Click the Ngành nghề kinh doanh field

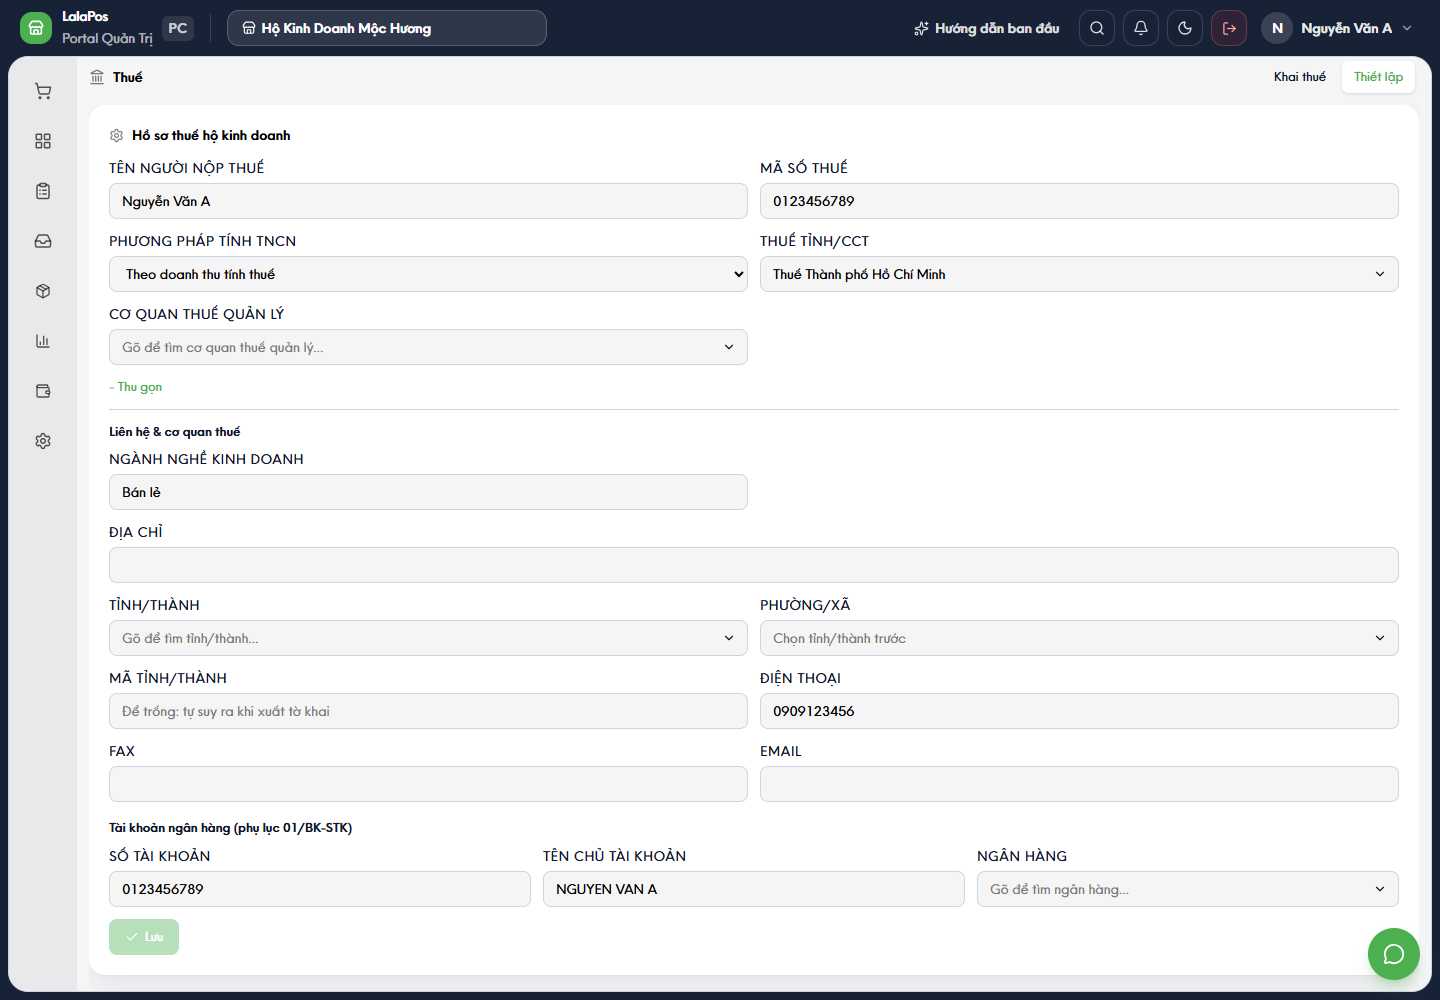point(428,492)
